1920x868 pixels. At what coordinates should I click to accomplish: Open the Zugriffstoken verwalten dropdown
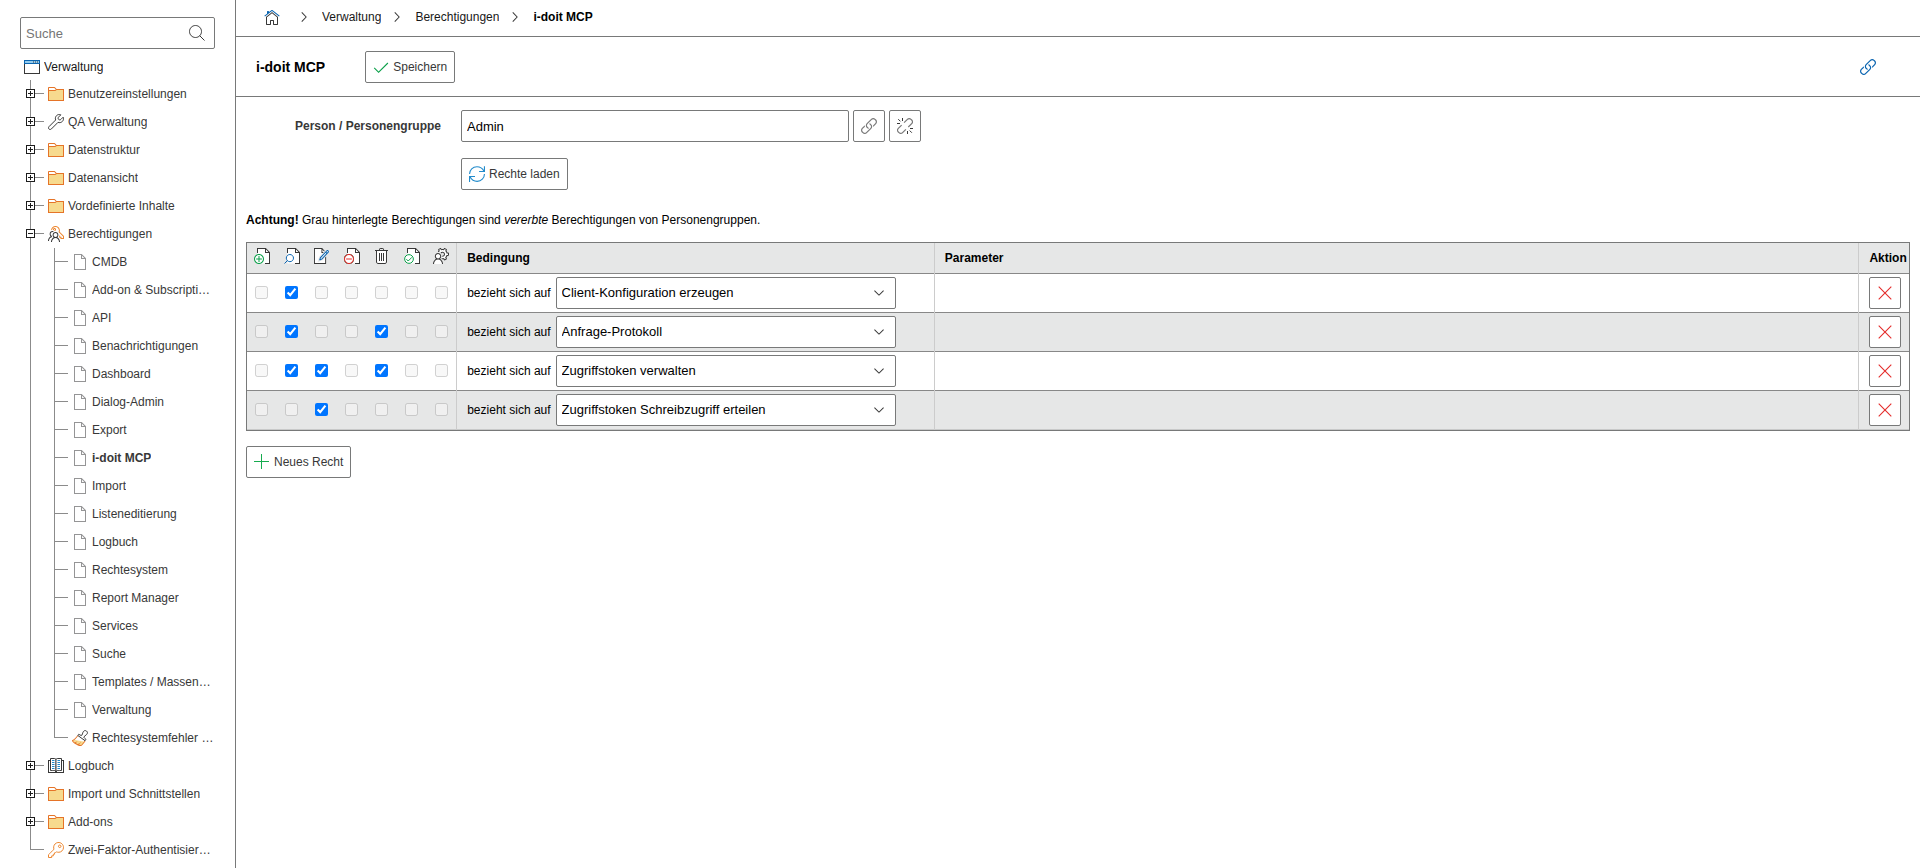pyautogui.click(x=725, y=371)
